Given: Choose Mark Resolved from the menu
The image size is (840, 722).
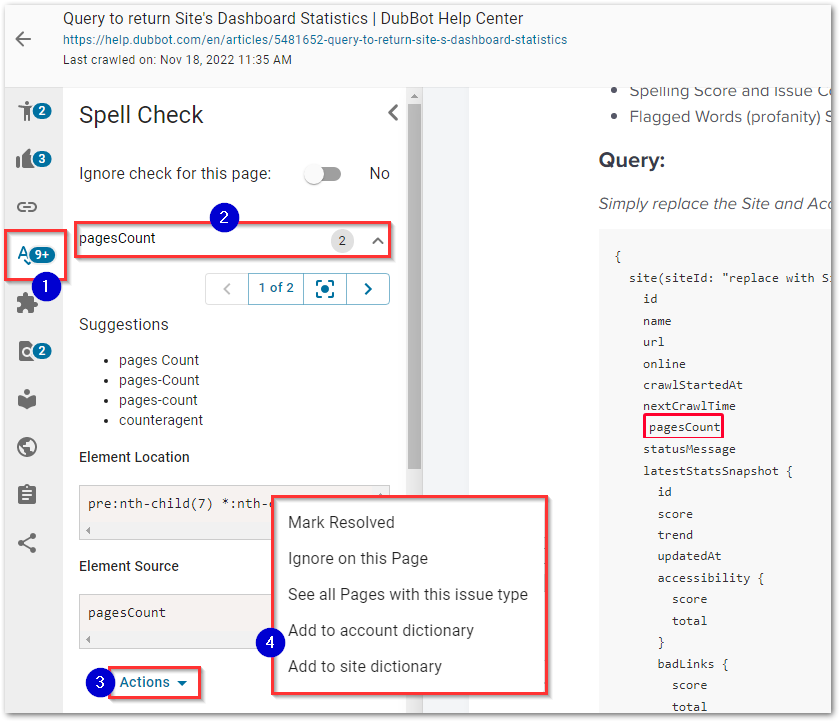Looking at the screenshot, I should 341,522.
